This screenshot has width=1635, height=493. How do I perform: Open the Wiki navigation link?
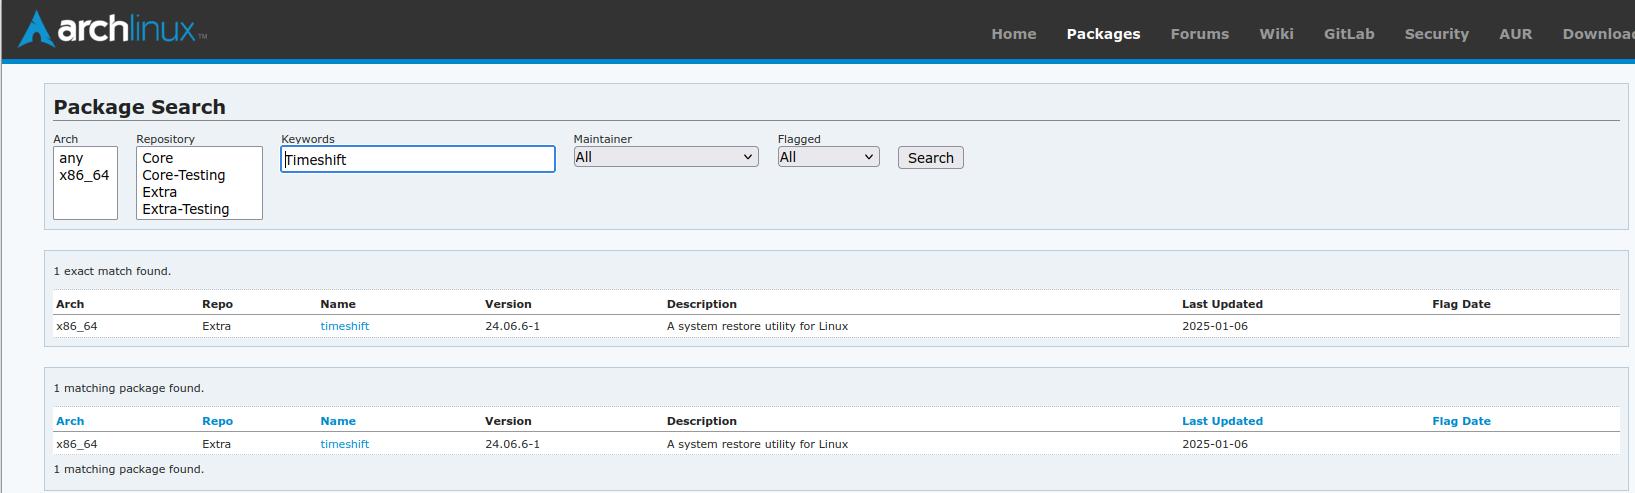(x=1276, y=34)
